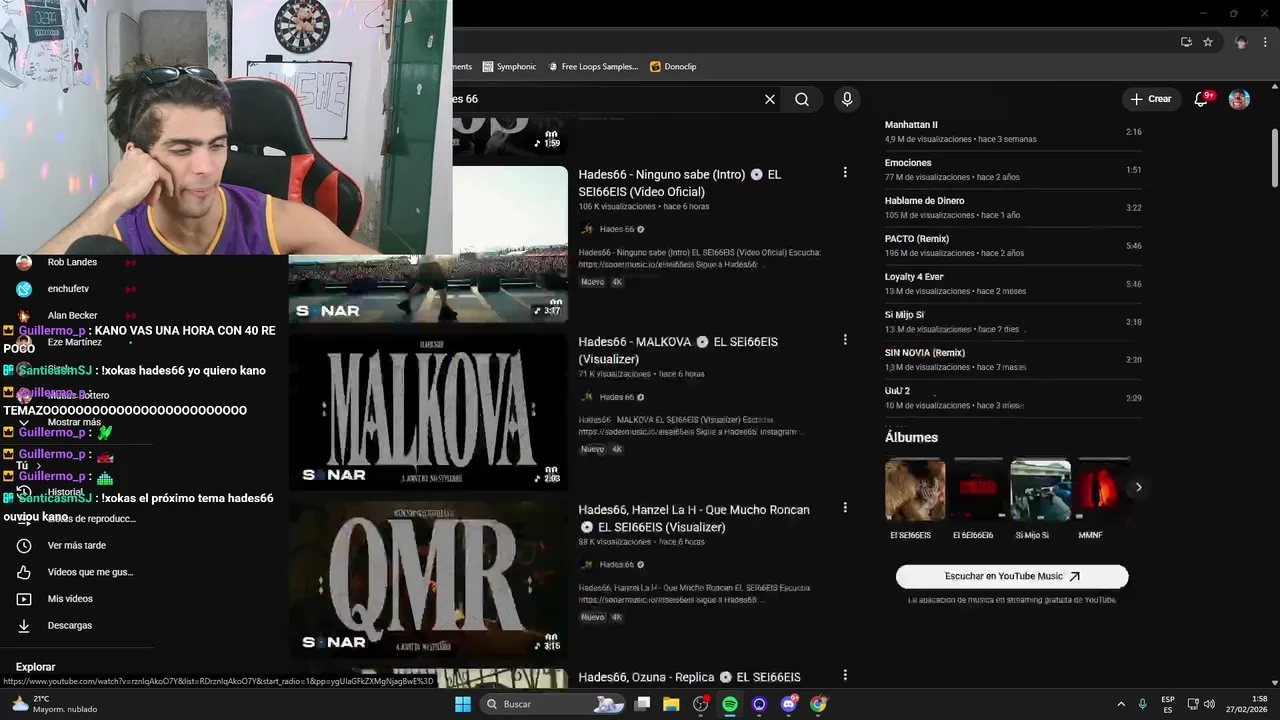The height and width of the screenshot is (720, 1280).
Task: Click the YouTube search magnifier button
Action: (x=802, y=99)
